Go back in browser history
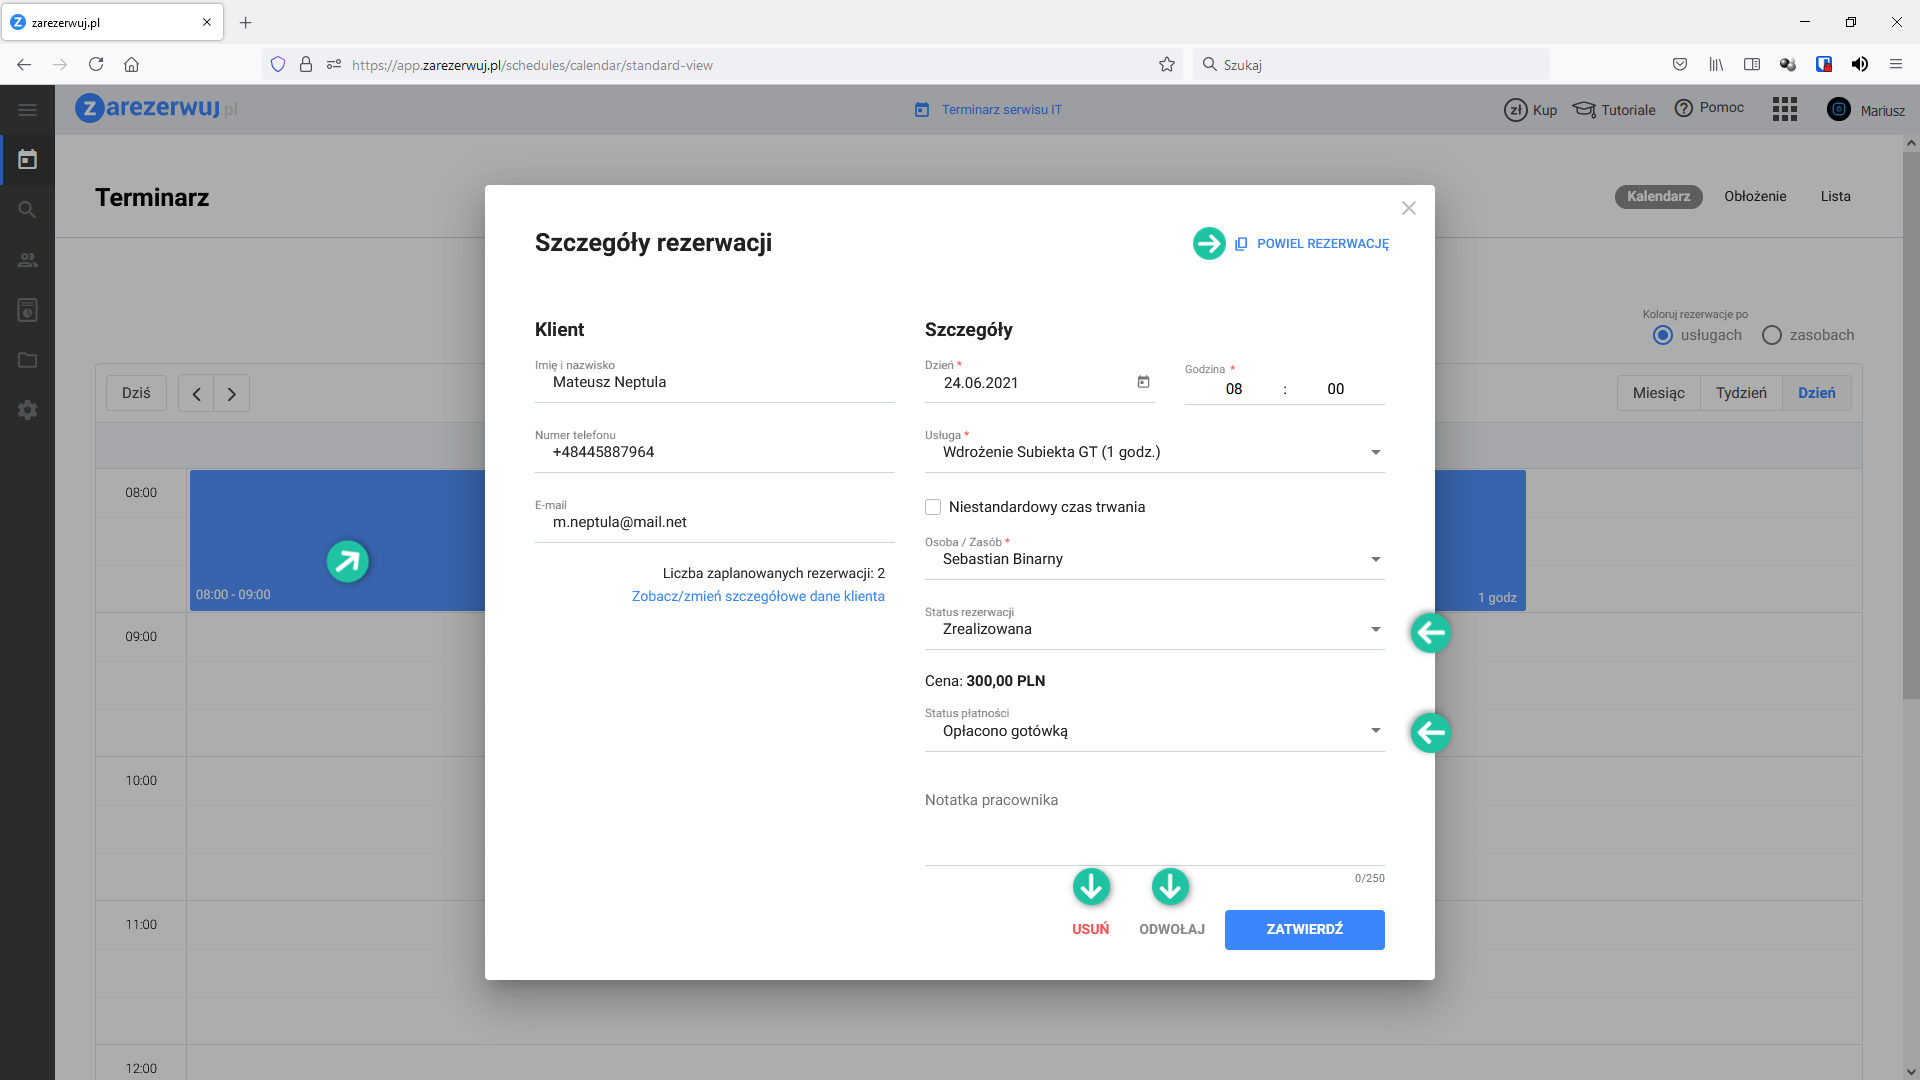This screenshot has height=1080, width=1920. click(x=24, y=65)
